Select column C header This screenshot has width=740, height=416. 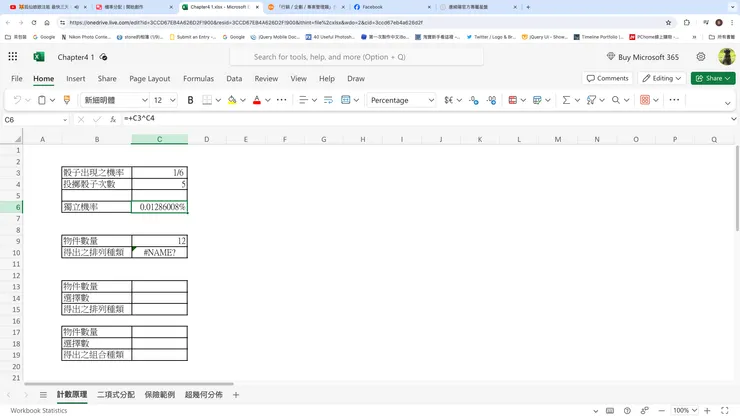coord(160,139)
